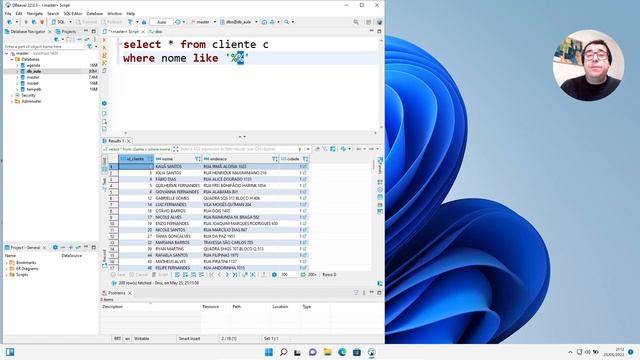Expand the tempdb database node

point(17,89)
